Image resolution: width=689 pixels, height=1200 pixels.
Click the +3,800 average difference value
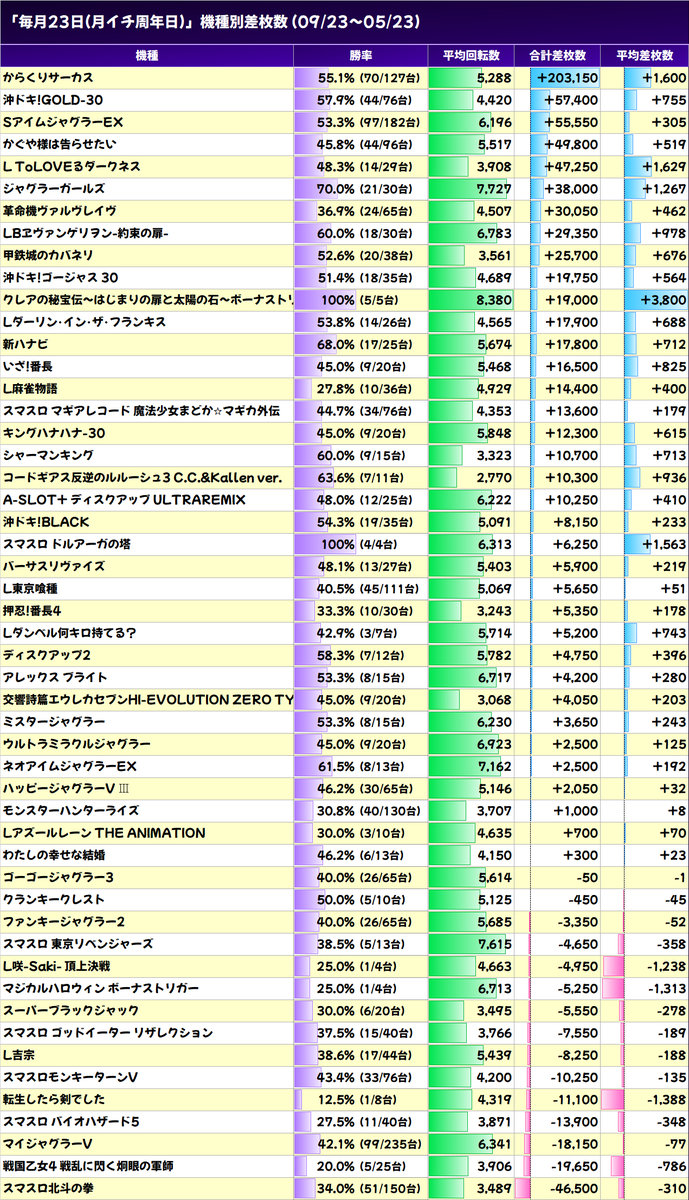(664, 299)
